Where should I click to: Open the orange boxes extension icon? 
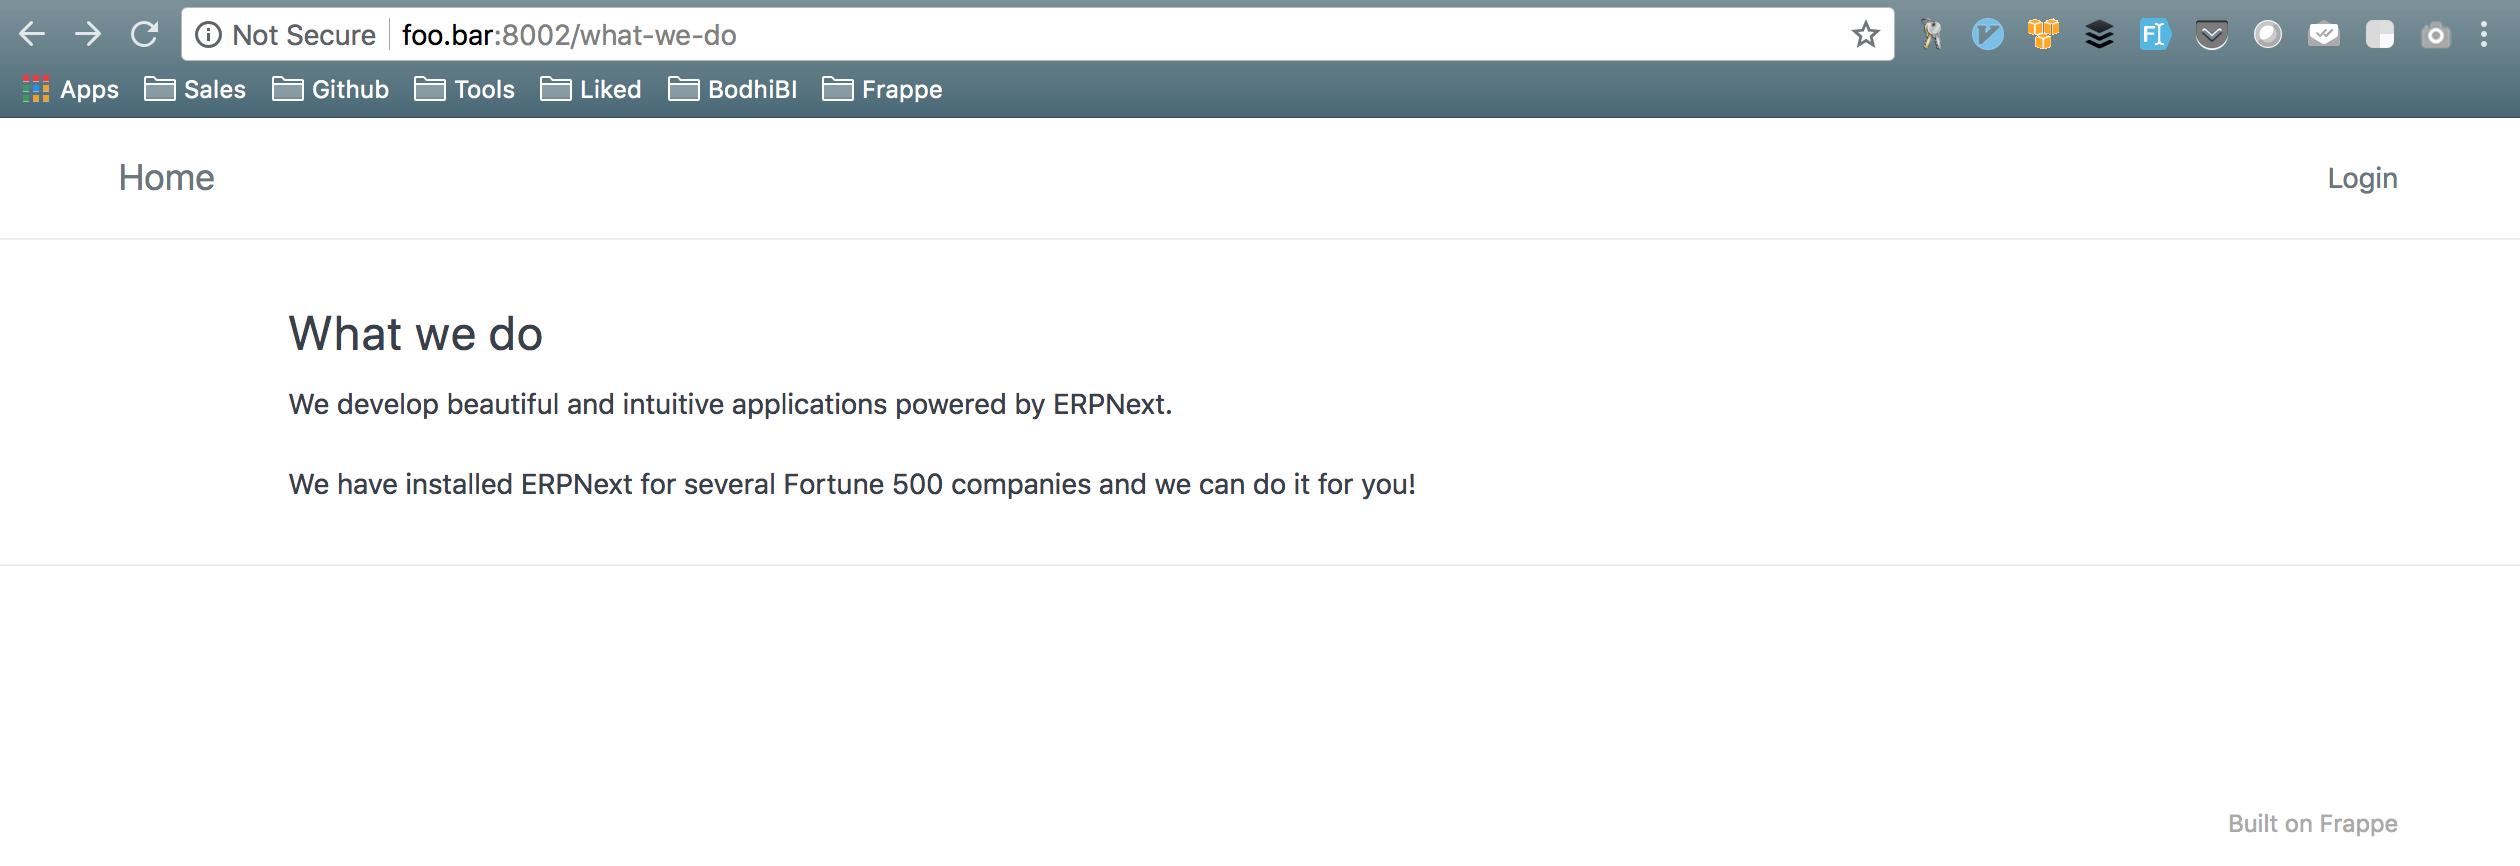pos(2043,34)
